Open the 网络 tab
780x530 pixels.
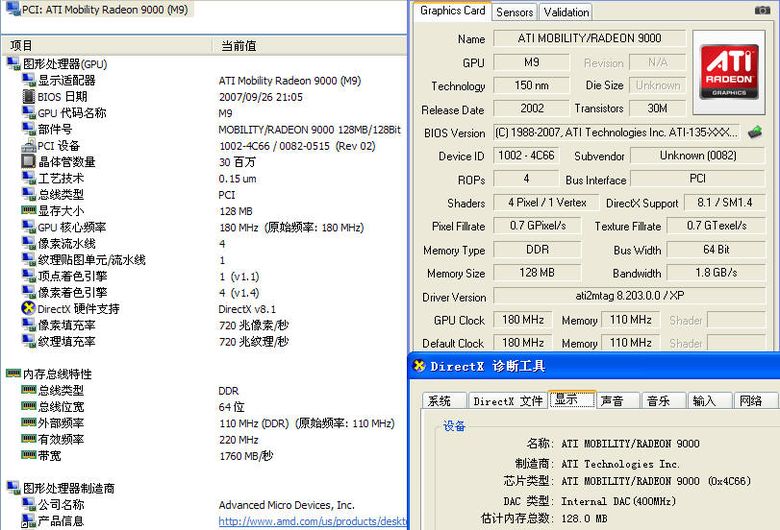pos(755,401)
